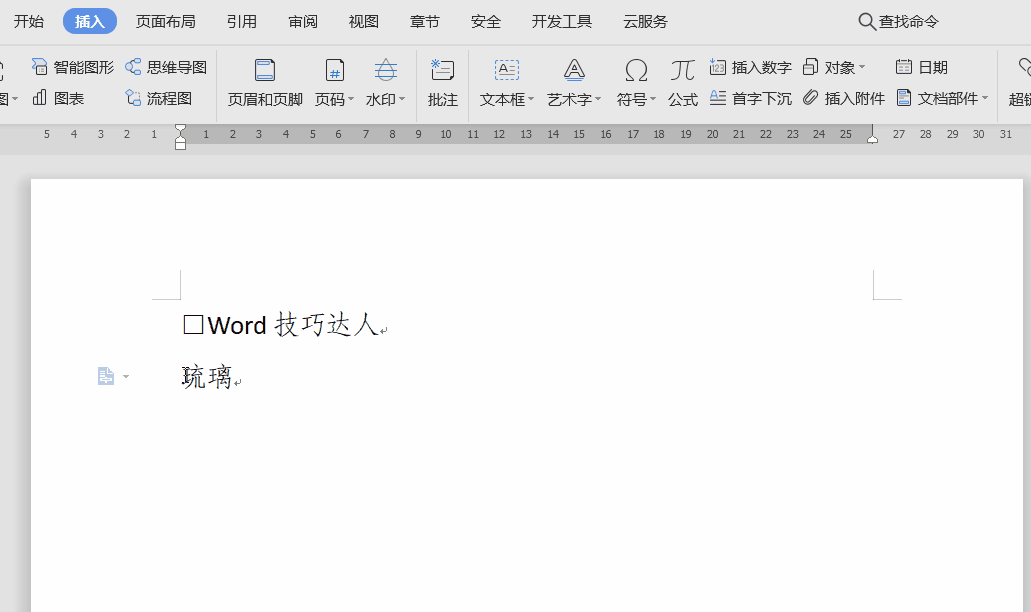Insert a 流程图 flowchart
The height and width of the screenshot is (612, 1031).
[x=159, y=98]
